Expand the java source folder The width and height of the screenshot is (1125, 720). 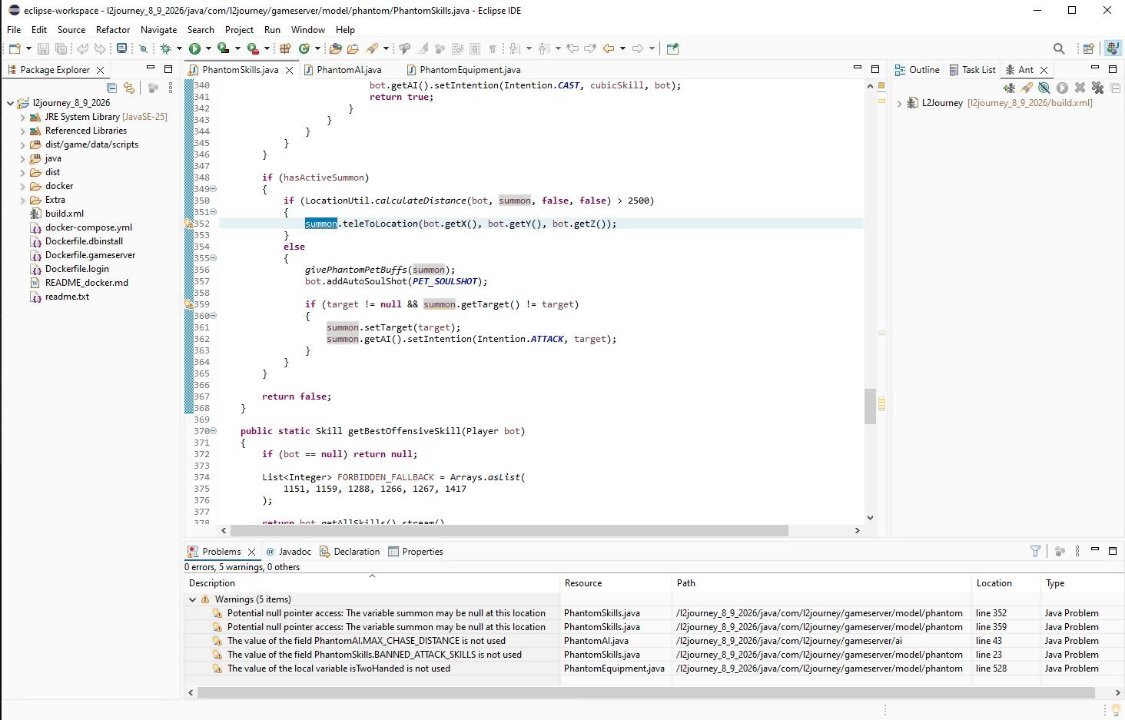pyautogui.click(x=22, y=158)
